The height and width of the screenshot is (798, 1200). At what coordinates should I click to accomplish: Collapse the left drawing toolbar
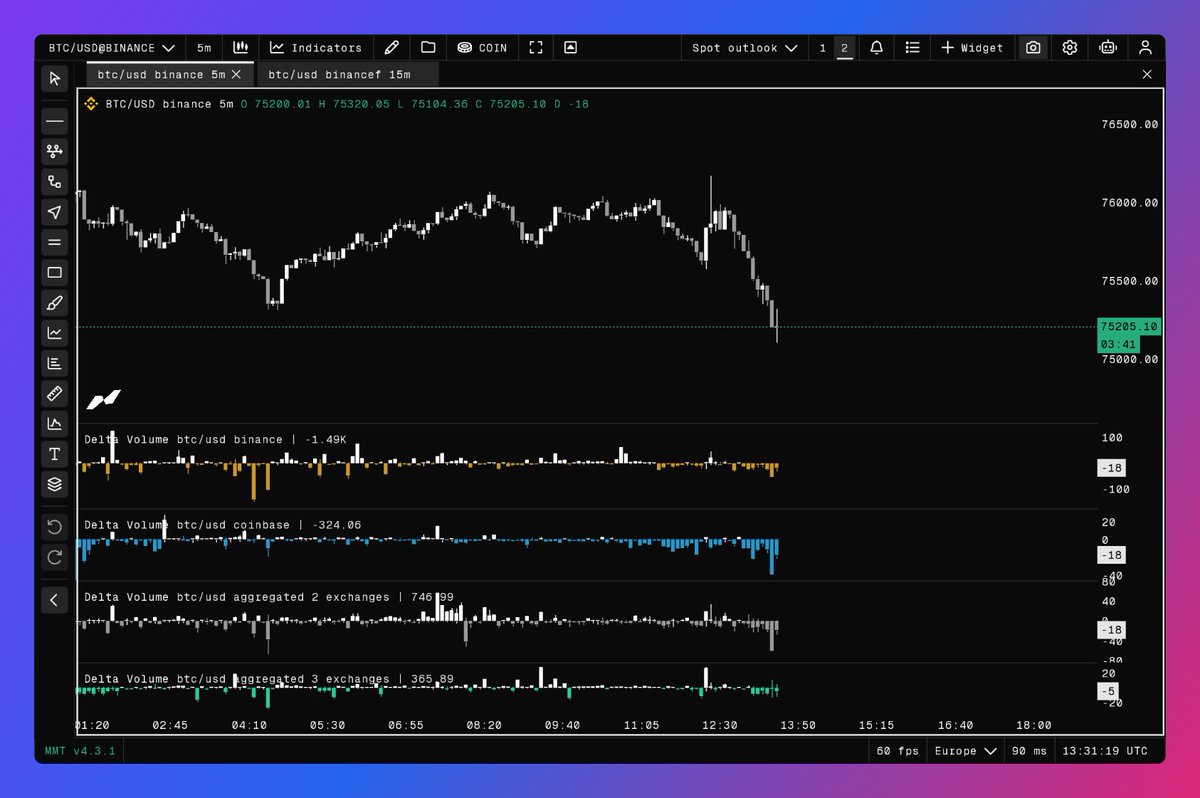click(x=54, y=600)
